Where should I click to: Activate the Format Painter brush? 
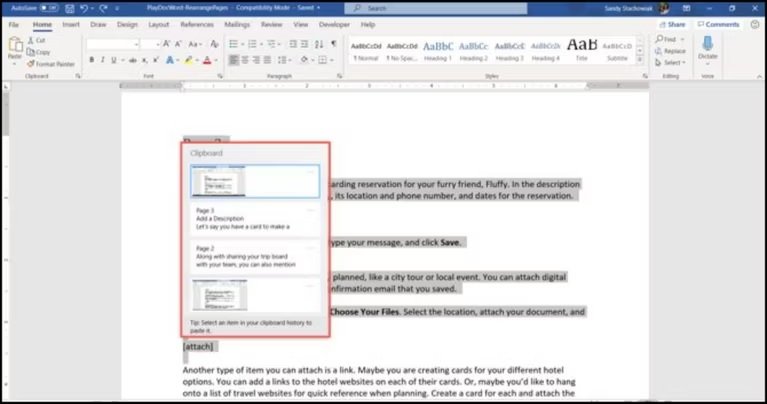pos(51,64)
